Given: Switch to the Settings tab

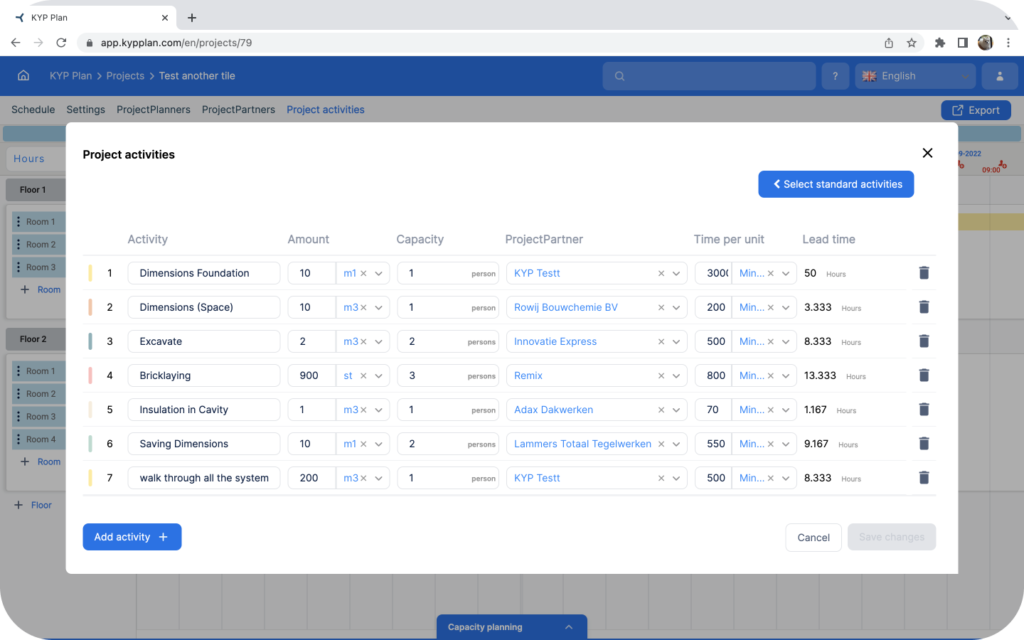Looking at the screenshot, I should point(85,109).
